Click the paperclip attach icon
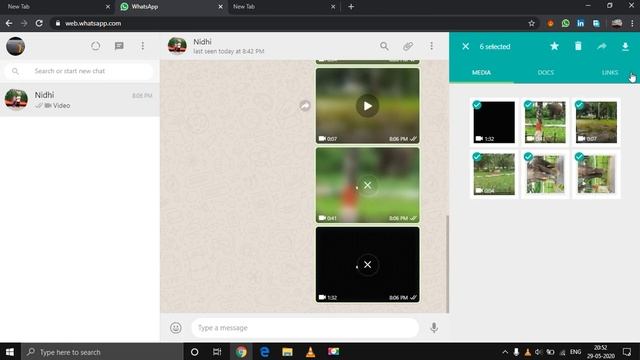The width and height of the screenshot is (640, 360). tap(408, 46)
